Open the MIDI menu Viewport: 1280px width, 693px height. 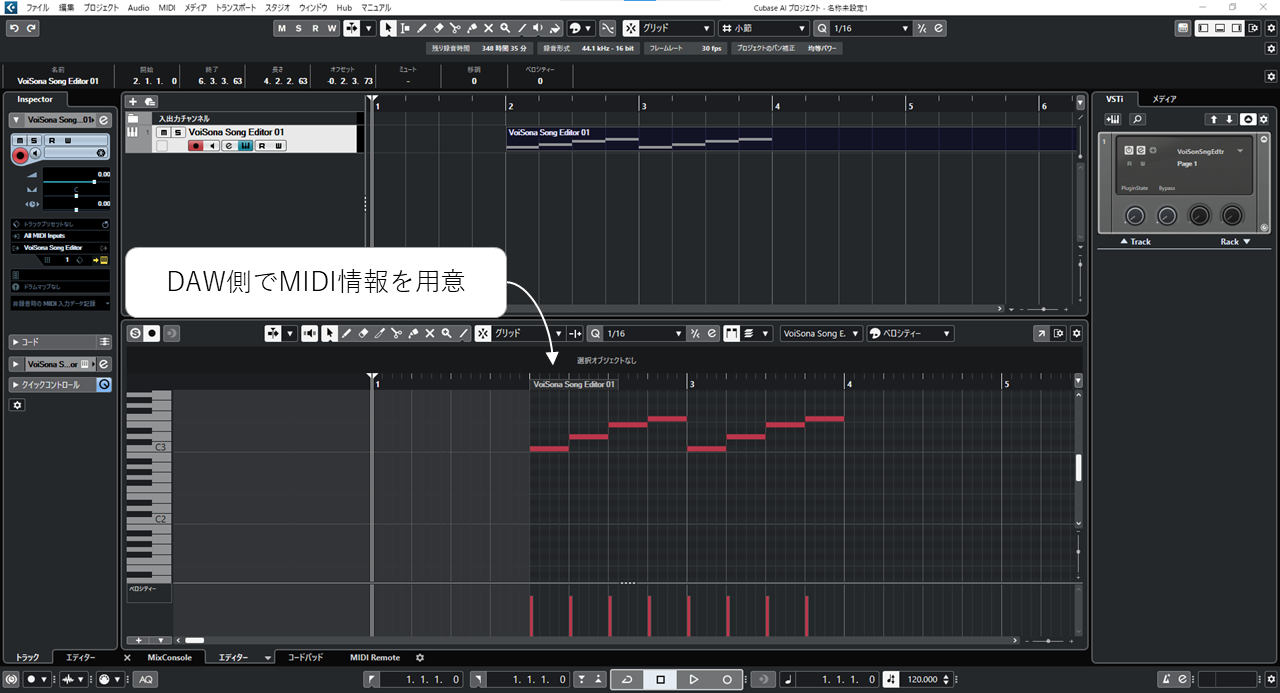coord(167,7)
